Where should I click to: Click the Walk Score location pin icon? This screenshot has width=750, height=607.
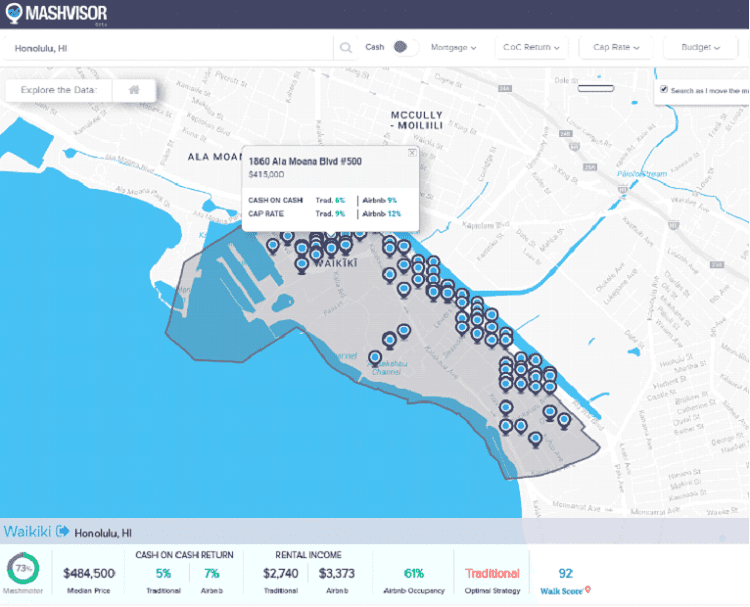coord(588,589)
